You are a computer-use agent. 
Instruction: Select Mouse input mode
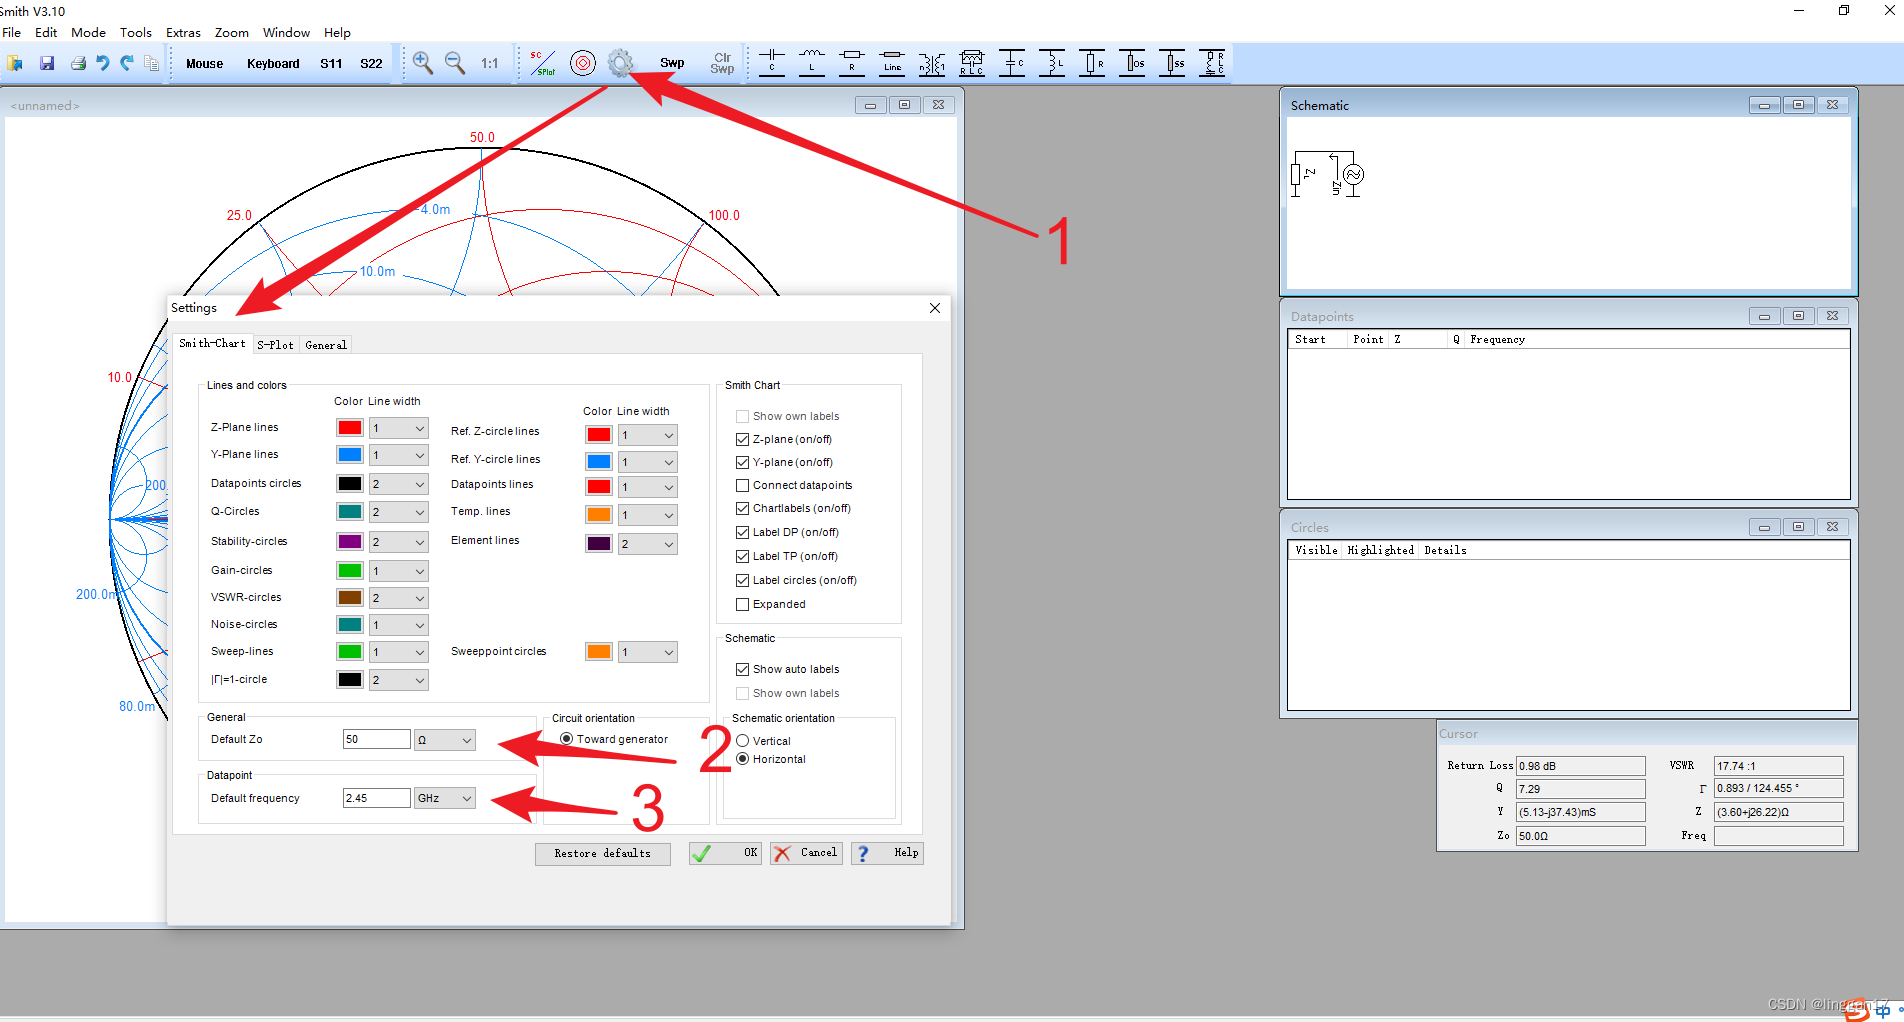204,63
